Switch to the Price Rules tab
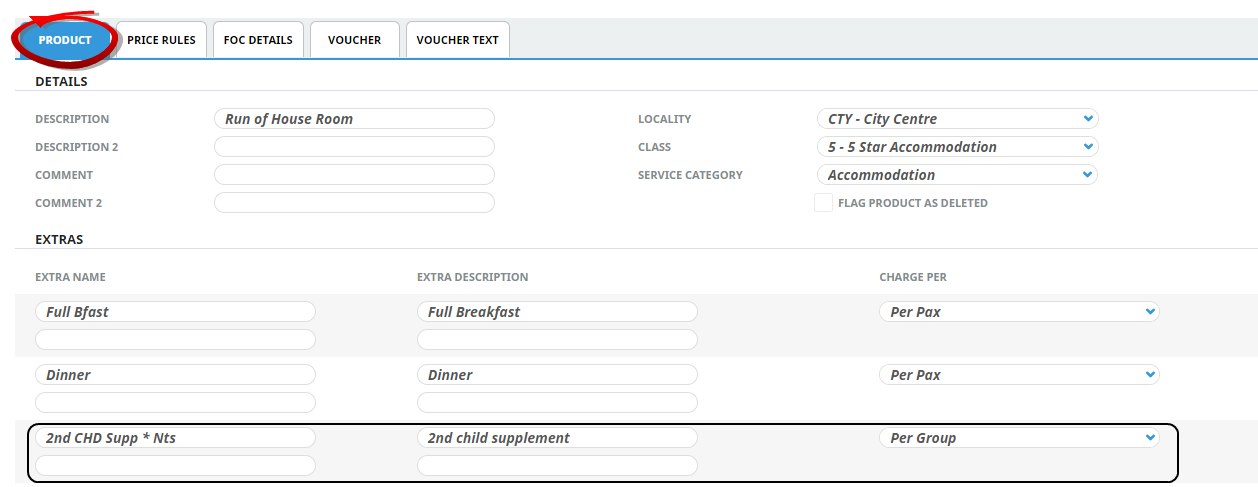Image resolution: width=1258 pixels, height=487 pixels. 161,40
